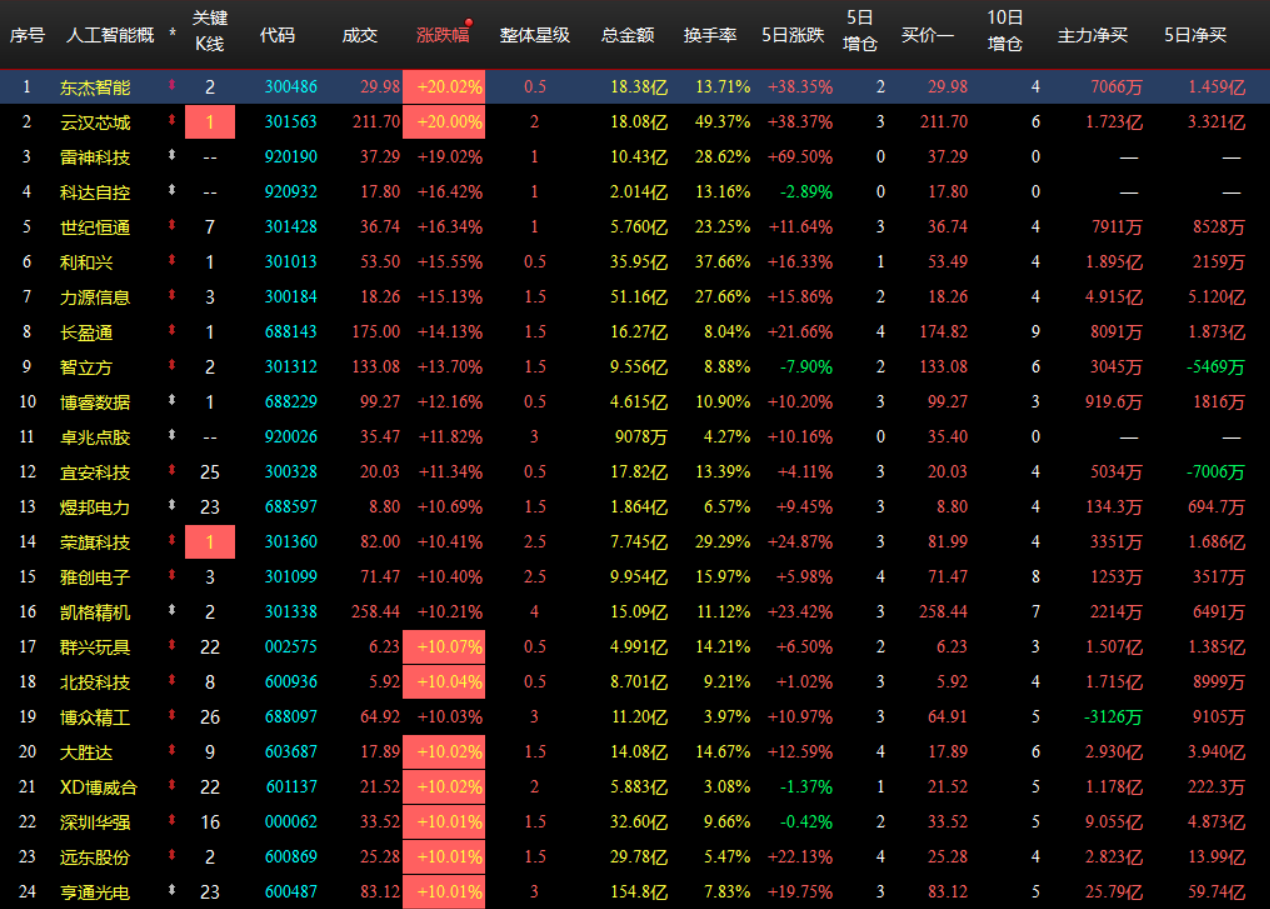The width and height of the screenshot is (1270, 909).
Task: Sort by the 整体星级 column header
Action: (x=535, y=35)
